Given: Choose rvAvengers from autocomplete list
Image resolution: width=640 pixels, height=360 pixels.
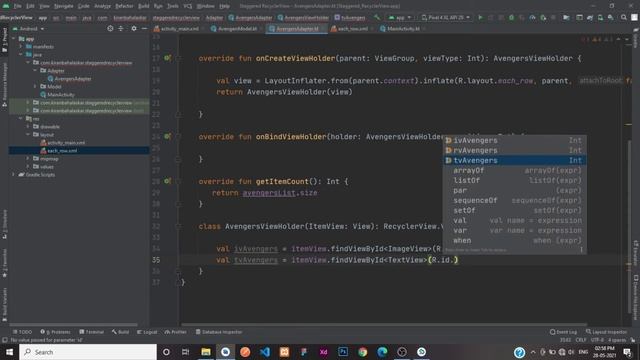Looking at the screenshot, I should [x=515, y=151].
